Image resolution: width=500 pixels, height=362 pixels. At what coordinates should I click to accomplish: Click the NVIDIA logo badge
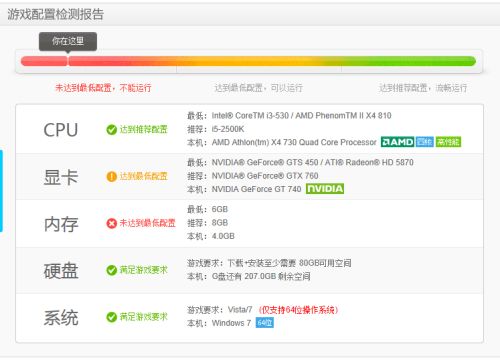(x=325, y=189)
